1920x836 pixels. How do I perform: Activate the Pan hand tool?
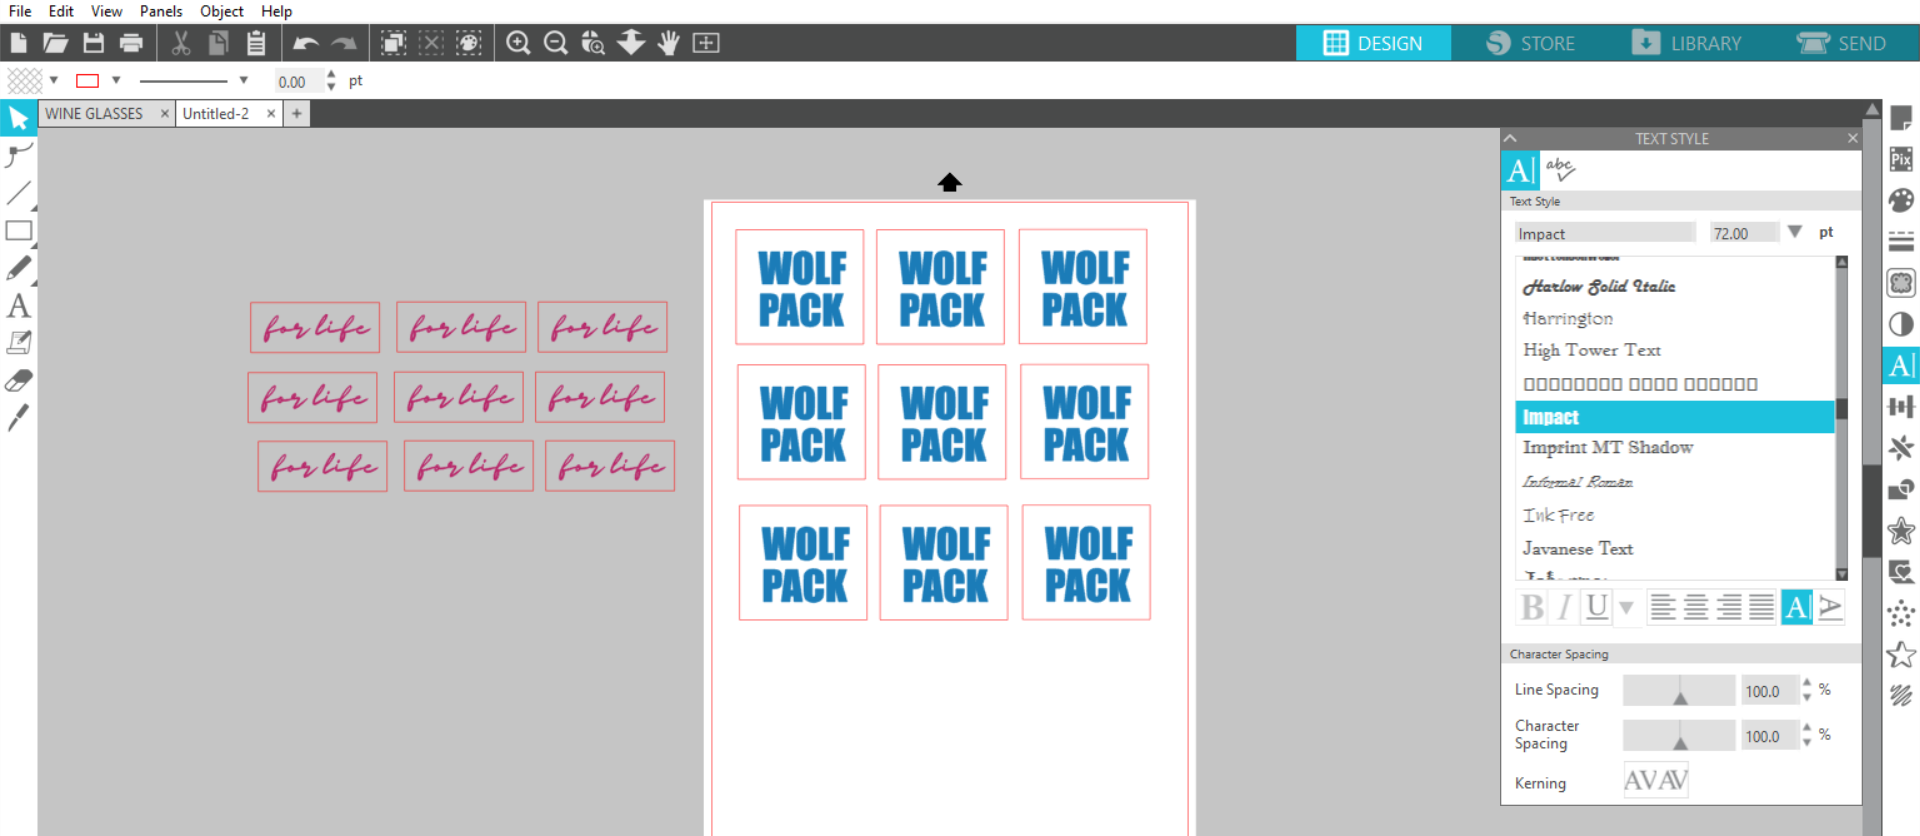pos(669,43)
